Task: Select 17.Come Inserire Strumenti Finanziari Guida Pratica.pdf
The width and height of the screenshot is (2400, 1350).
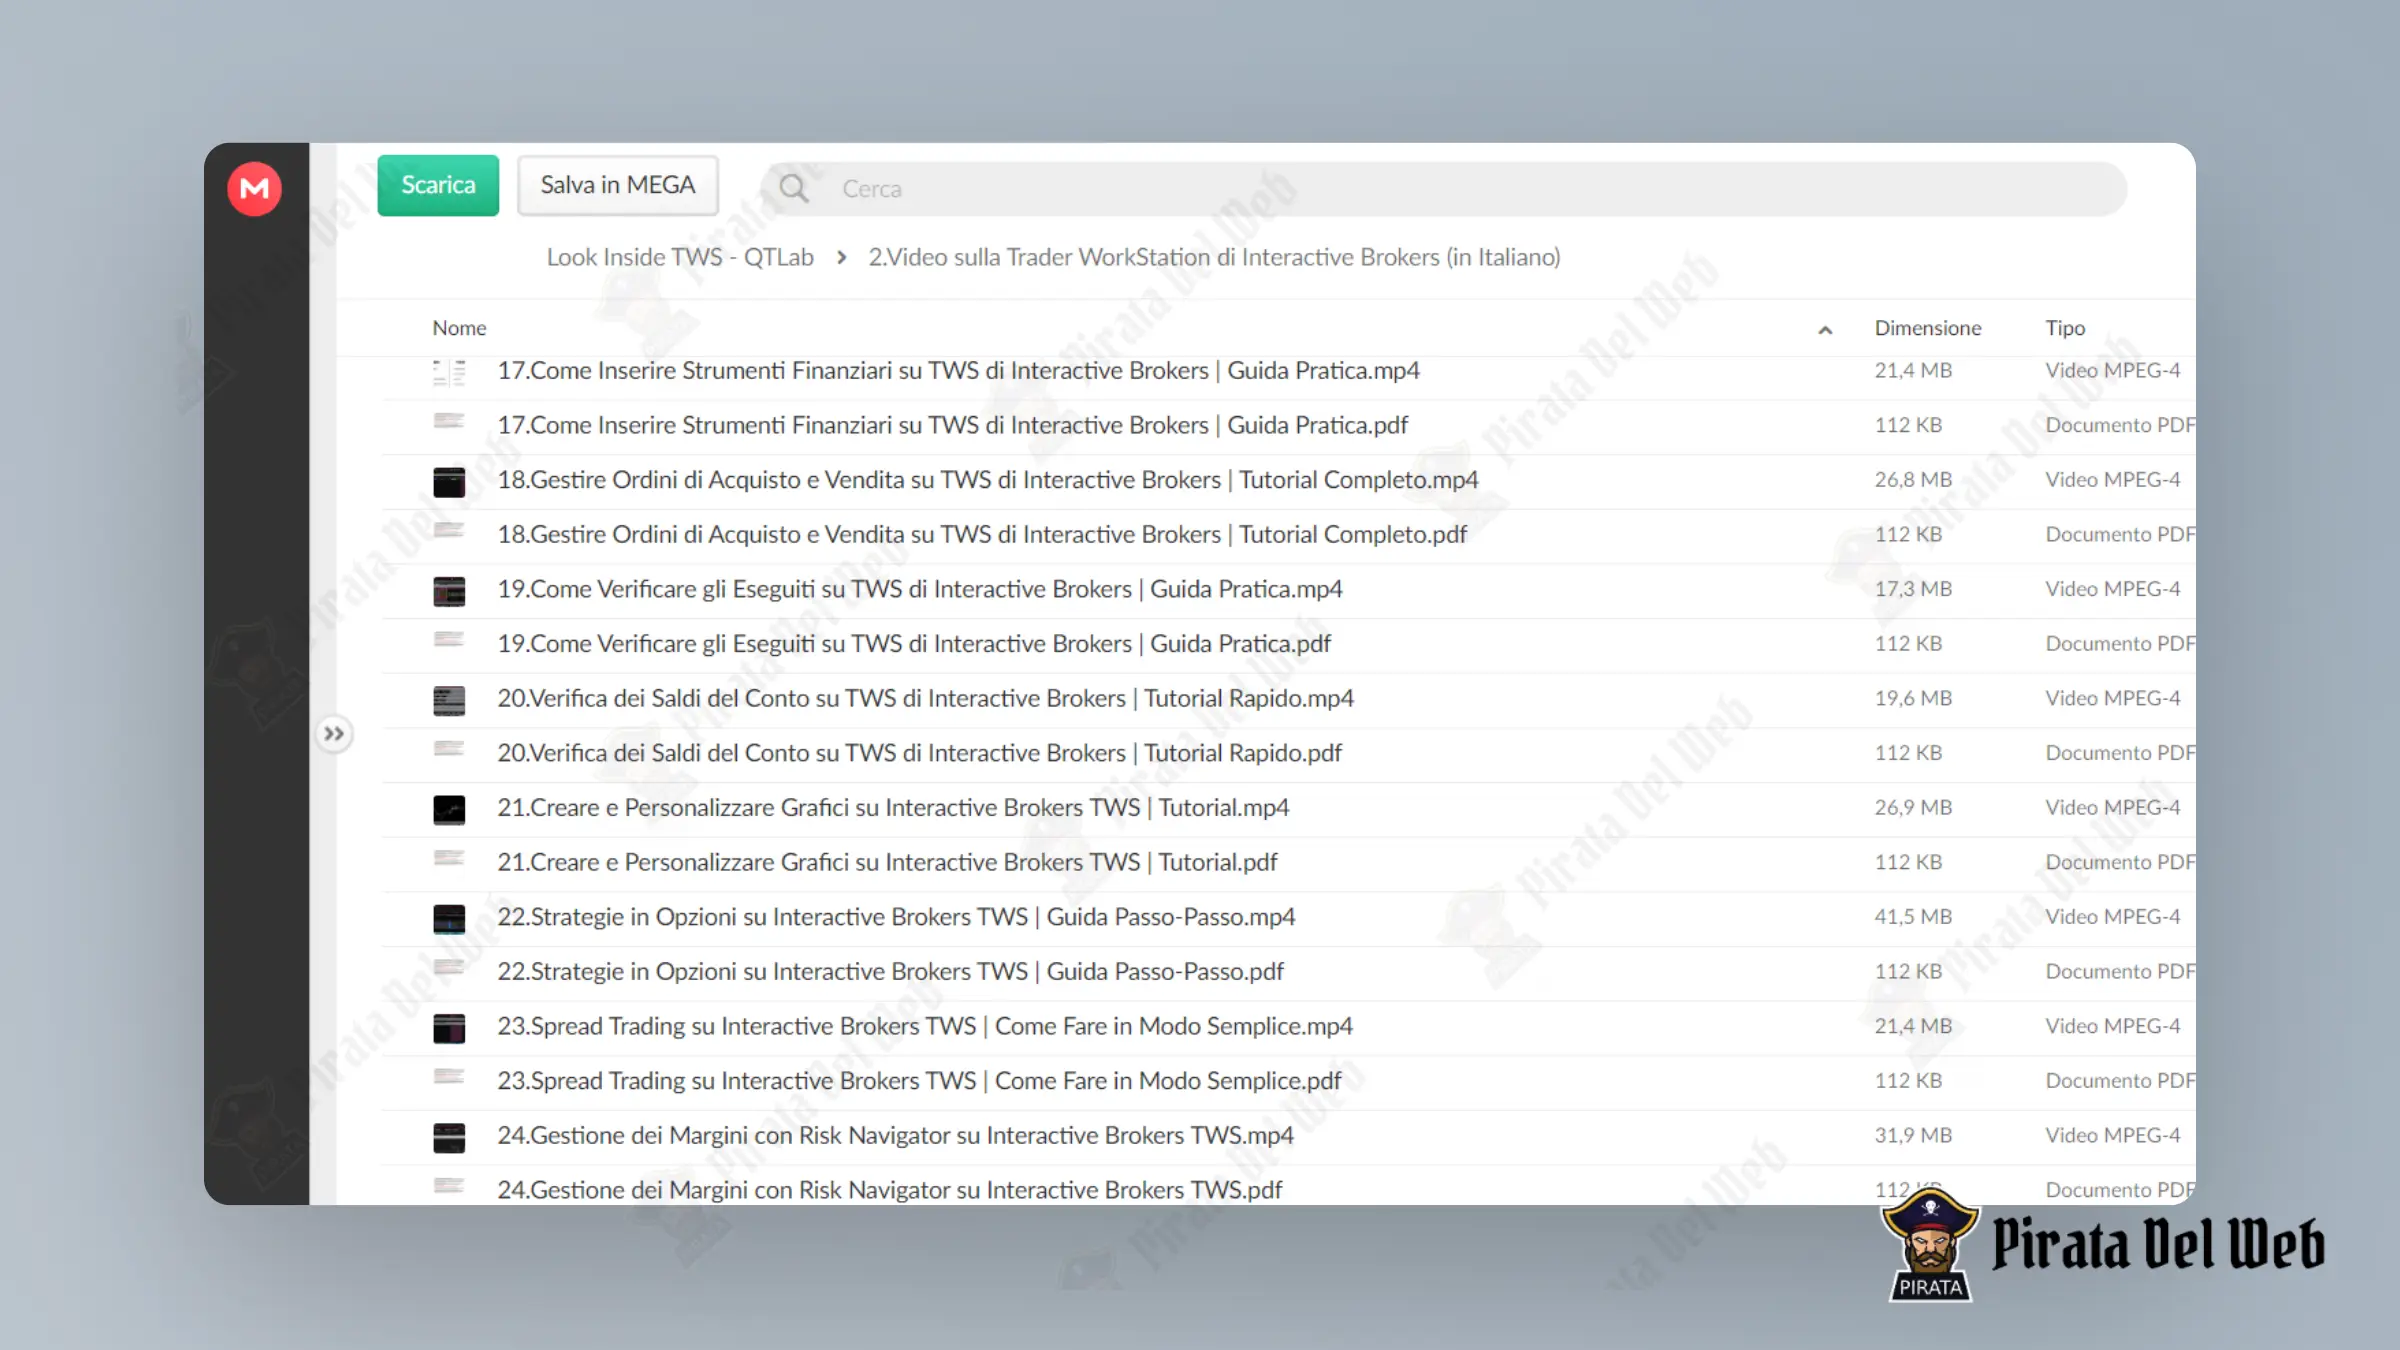Action: coord(952,425)
